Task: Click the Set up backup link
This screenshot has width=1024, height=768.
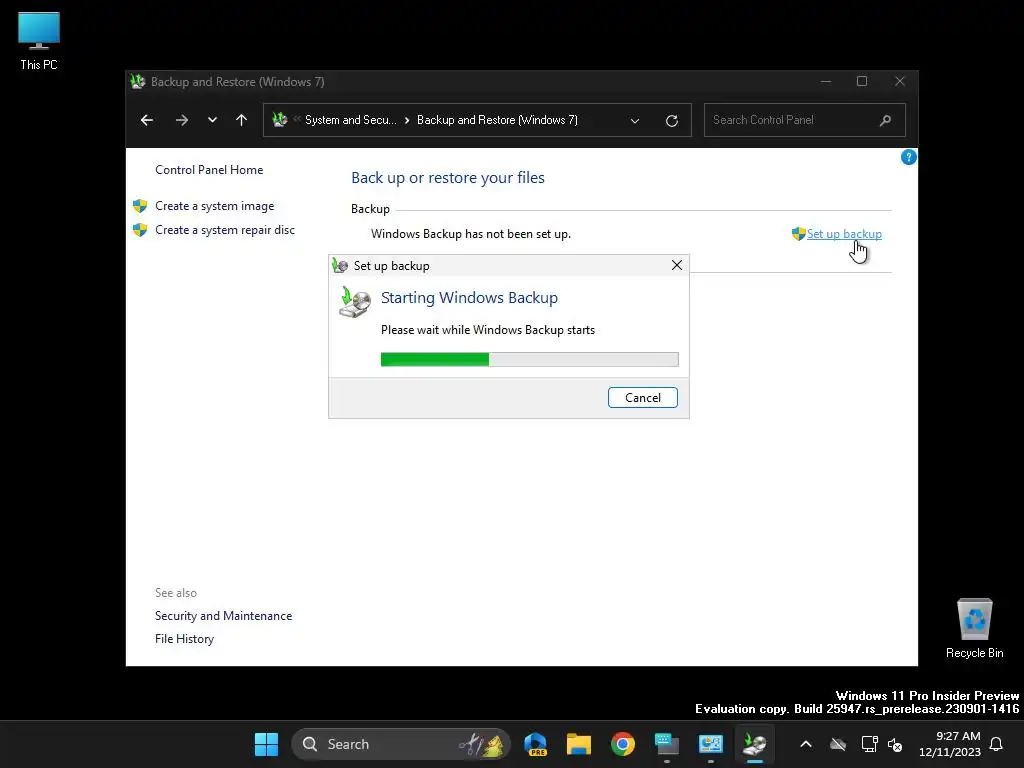Action: [x=844, y=234]
